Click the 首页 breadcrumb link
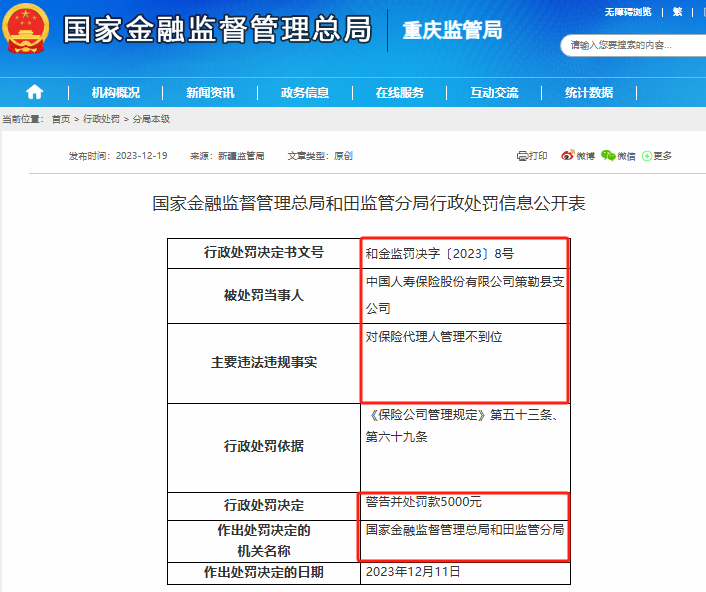The height and width of the screenshot is (592, 706). (61, 119)
